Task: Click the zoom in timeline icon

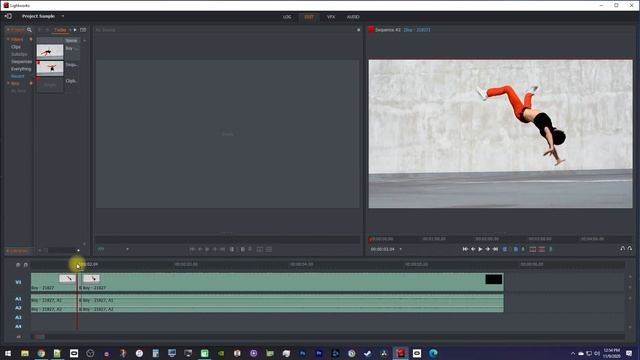Action: tap(26, 265)
